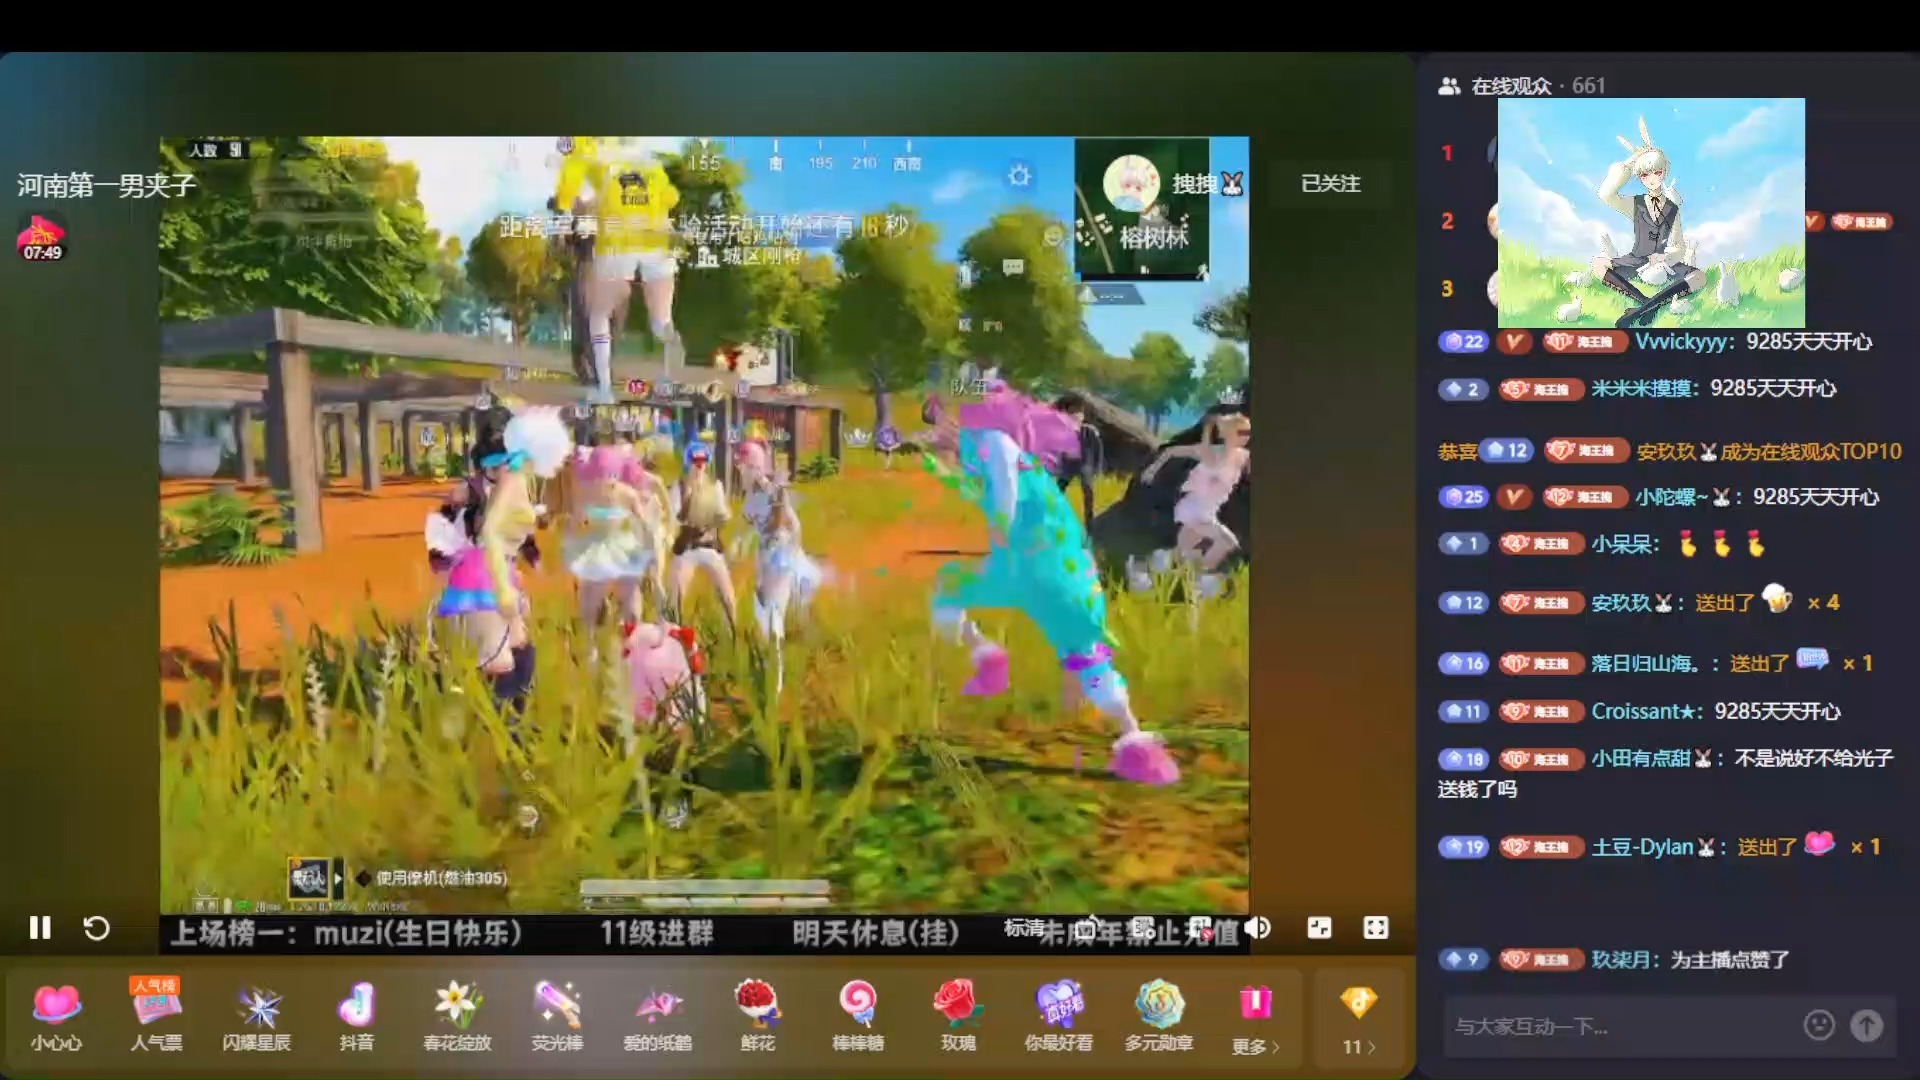Click the fan club badge beside Croissant★
Viewport: 1920px width, 1080px height.
point(1541,711)
